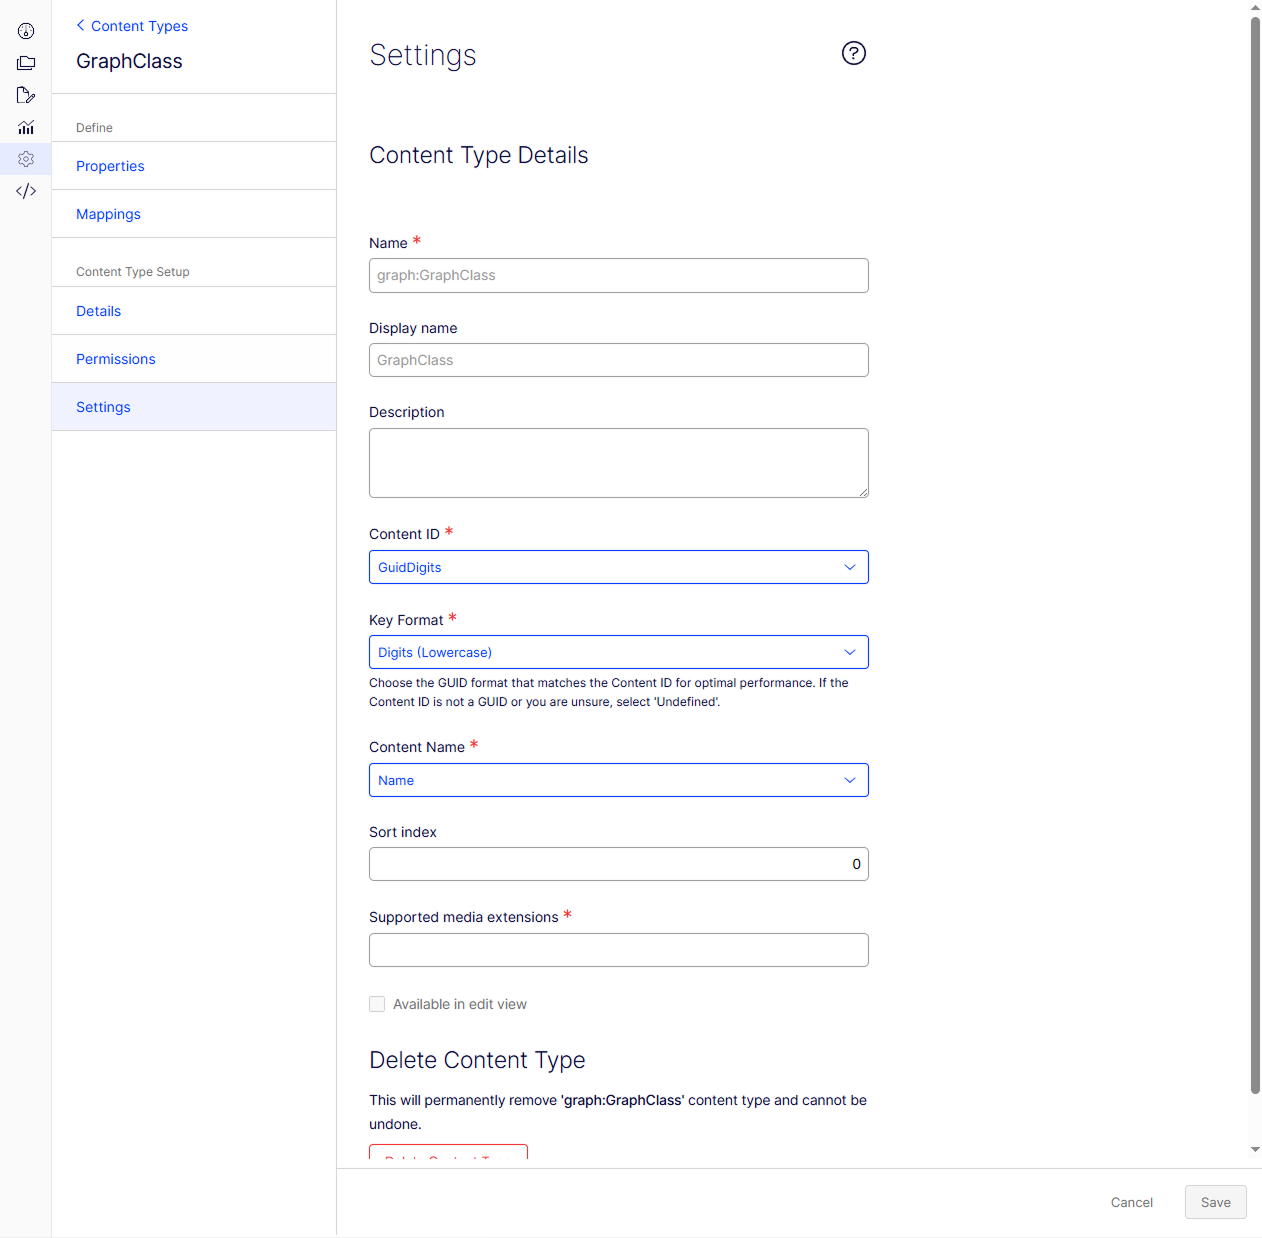Click the Cancel button
The image size is (1262, 1238).
1131,1202
